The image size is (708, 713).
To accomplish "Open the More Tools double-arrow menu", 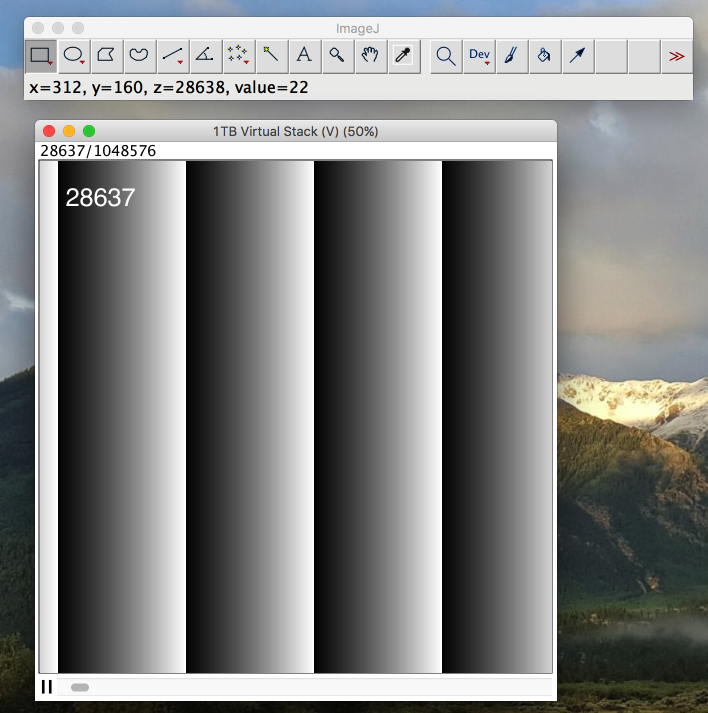I will pos(676,56).
